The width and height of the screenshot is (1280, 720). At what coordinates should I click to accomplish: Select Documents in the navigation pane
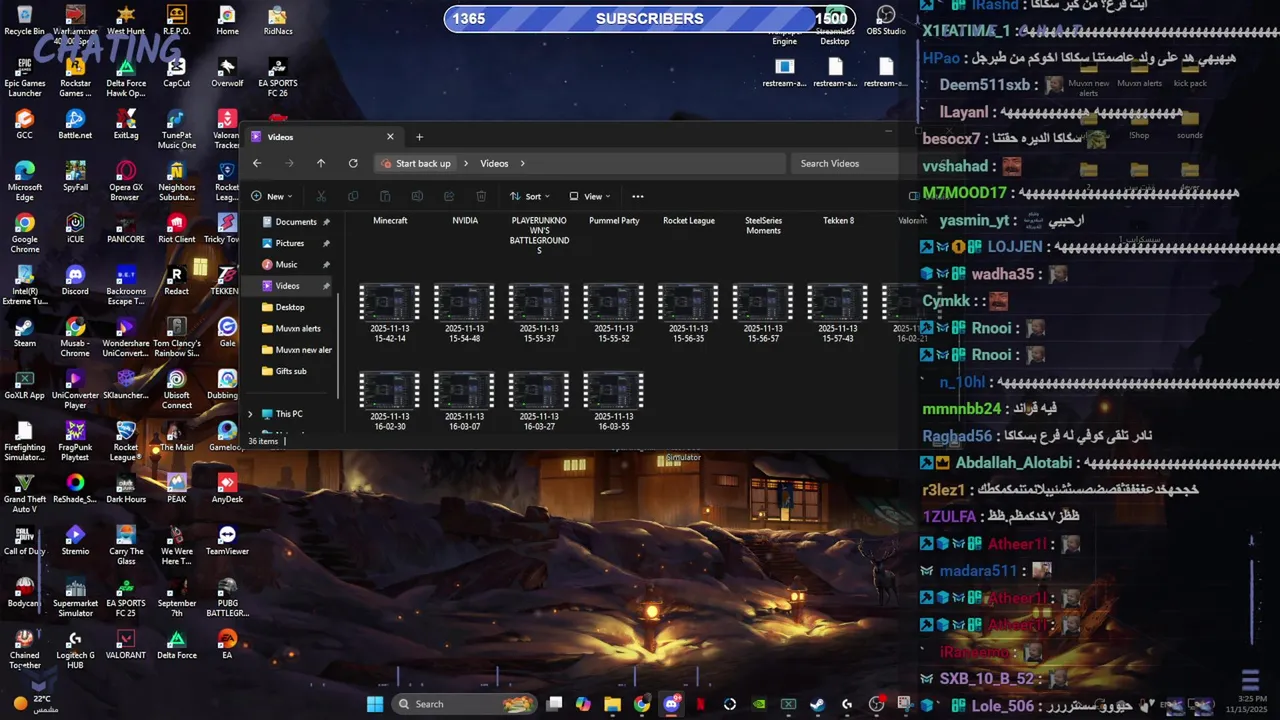(296, 222)
